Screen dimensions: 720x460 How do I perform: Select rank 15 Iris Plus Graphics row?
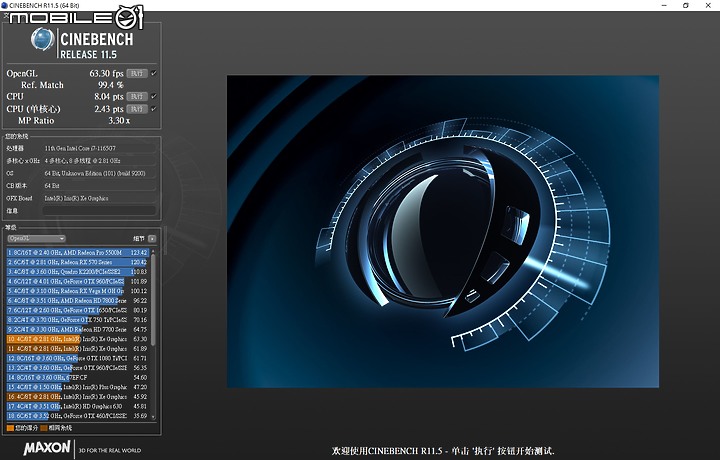pyautogui.click(x=78, y=387)
